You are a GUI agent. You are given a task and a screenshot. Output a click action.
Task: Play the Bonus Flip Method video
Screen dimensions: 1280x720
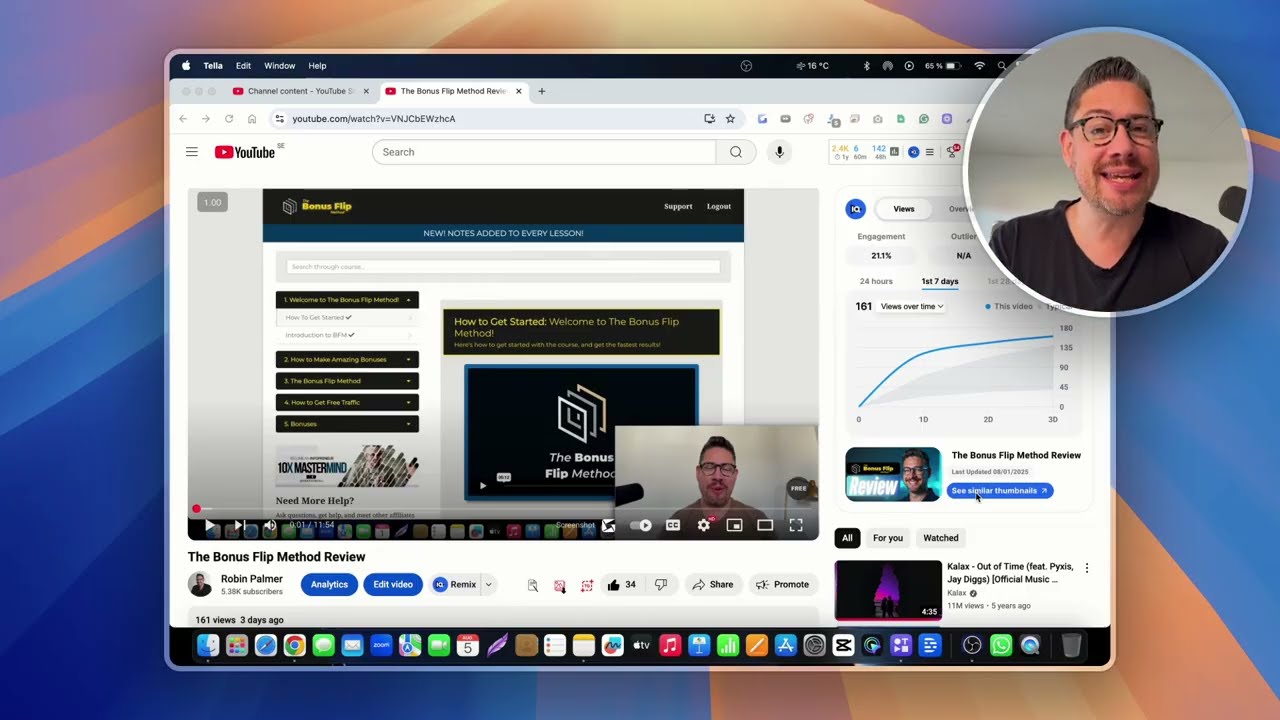click(209, 525)
